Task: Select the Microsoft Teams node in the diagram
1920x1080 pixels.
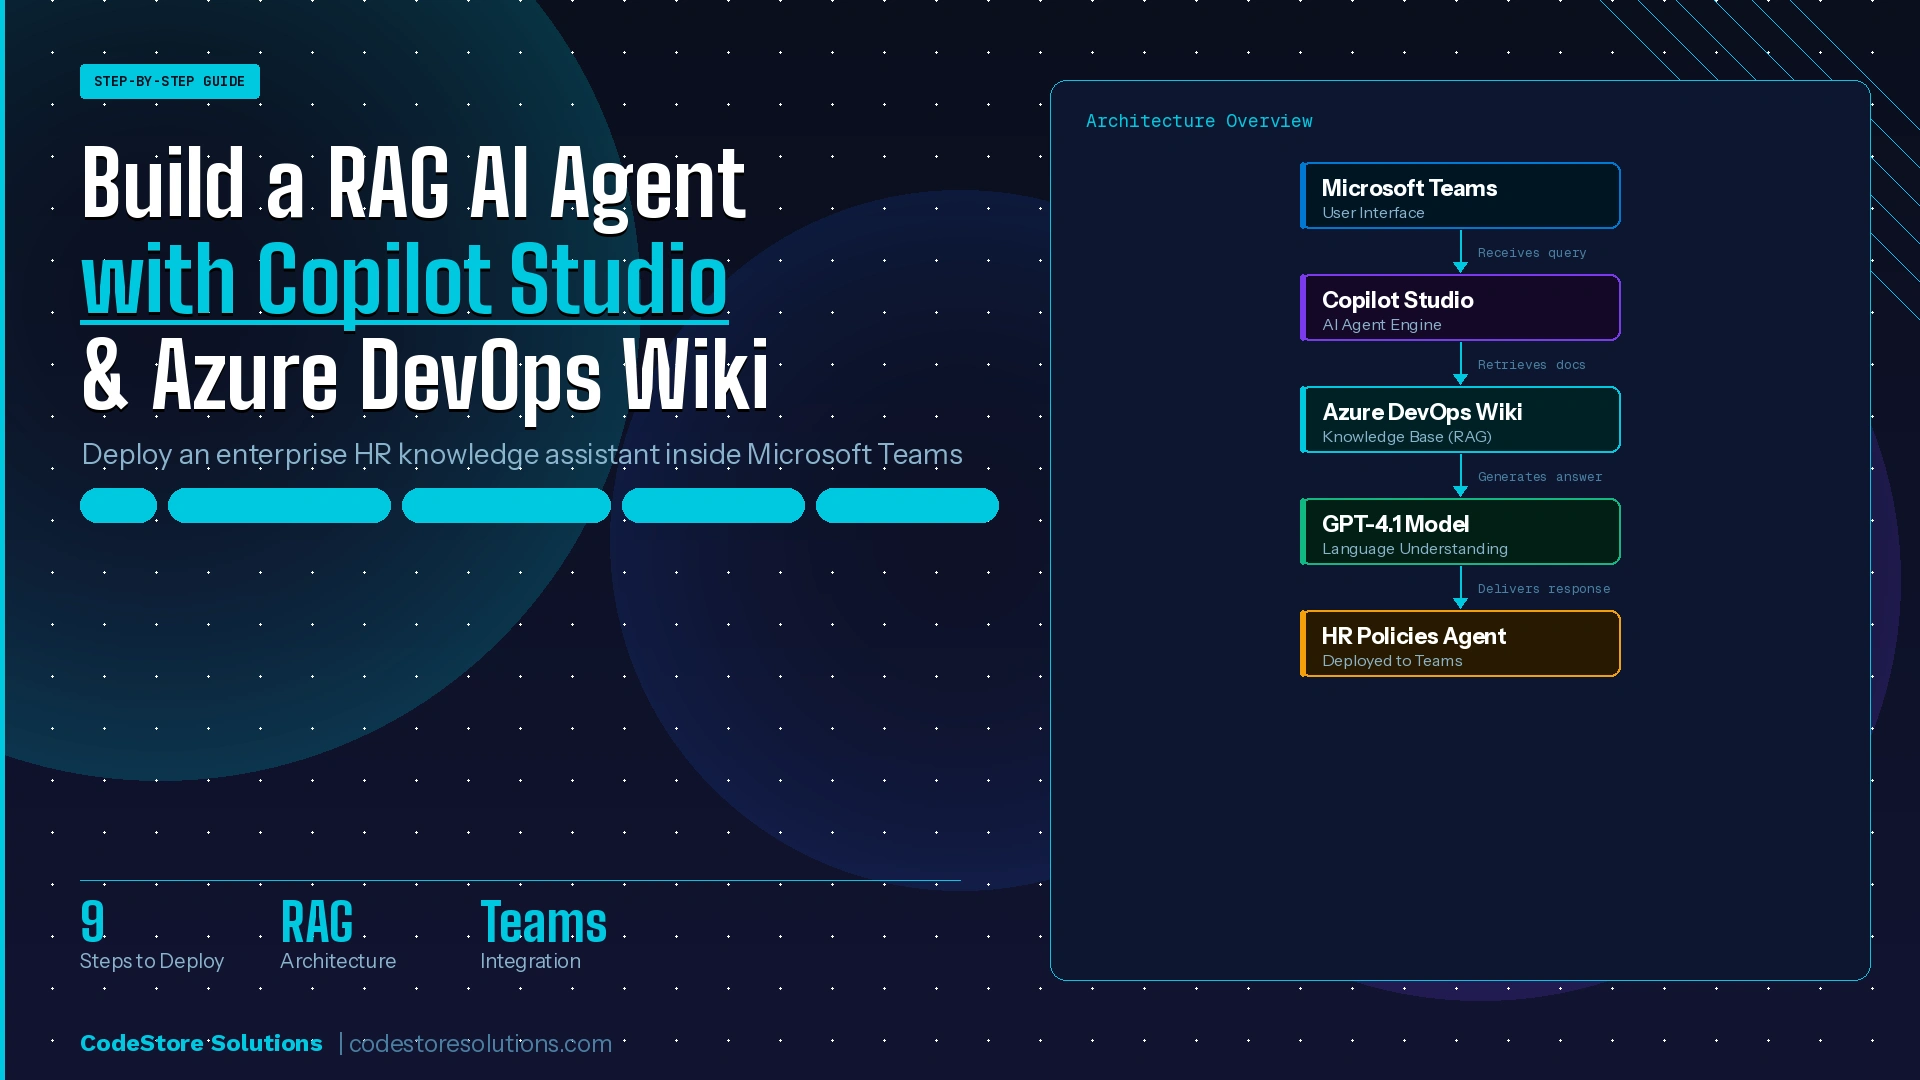Action: coord(1459,195)
